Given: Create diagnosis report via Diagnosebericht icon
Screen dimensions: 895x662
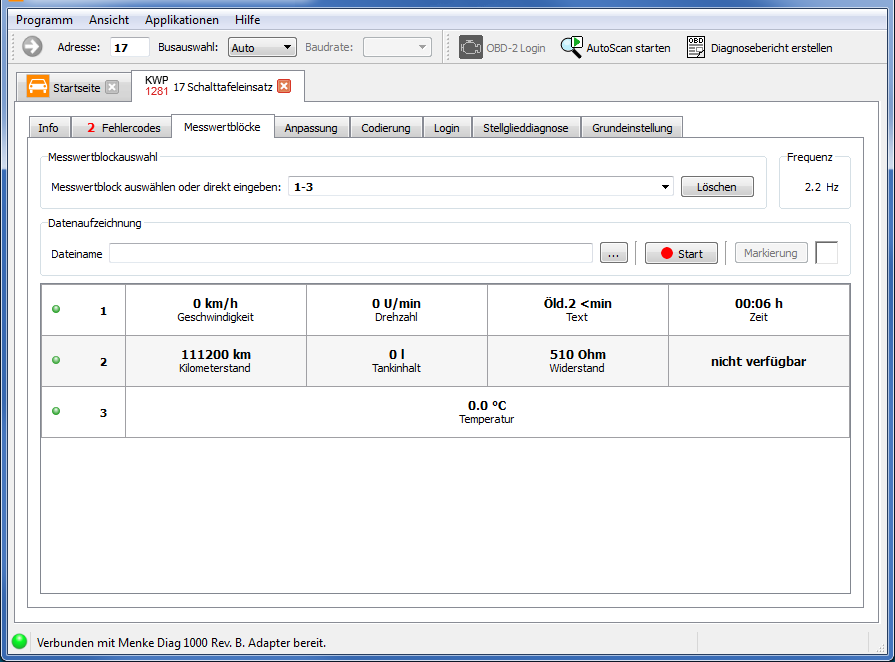Looking at the screenshot, I should 696,47.
